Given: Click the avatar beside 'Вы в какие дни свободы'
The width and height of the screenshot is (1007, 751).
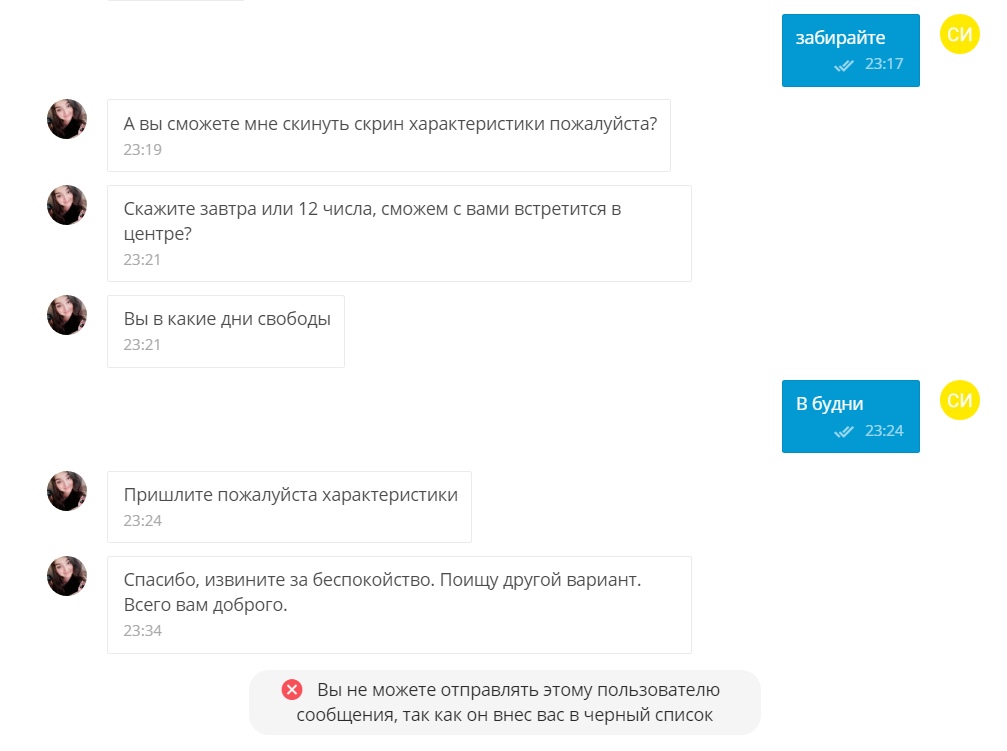Looking at the screenshot, I should [x=67, y=315].
